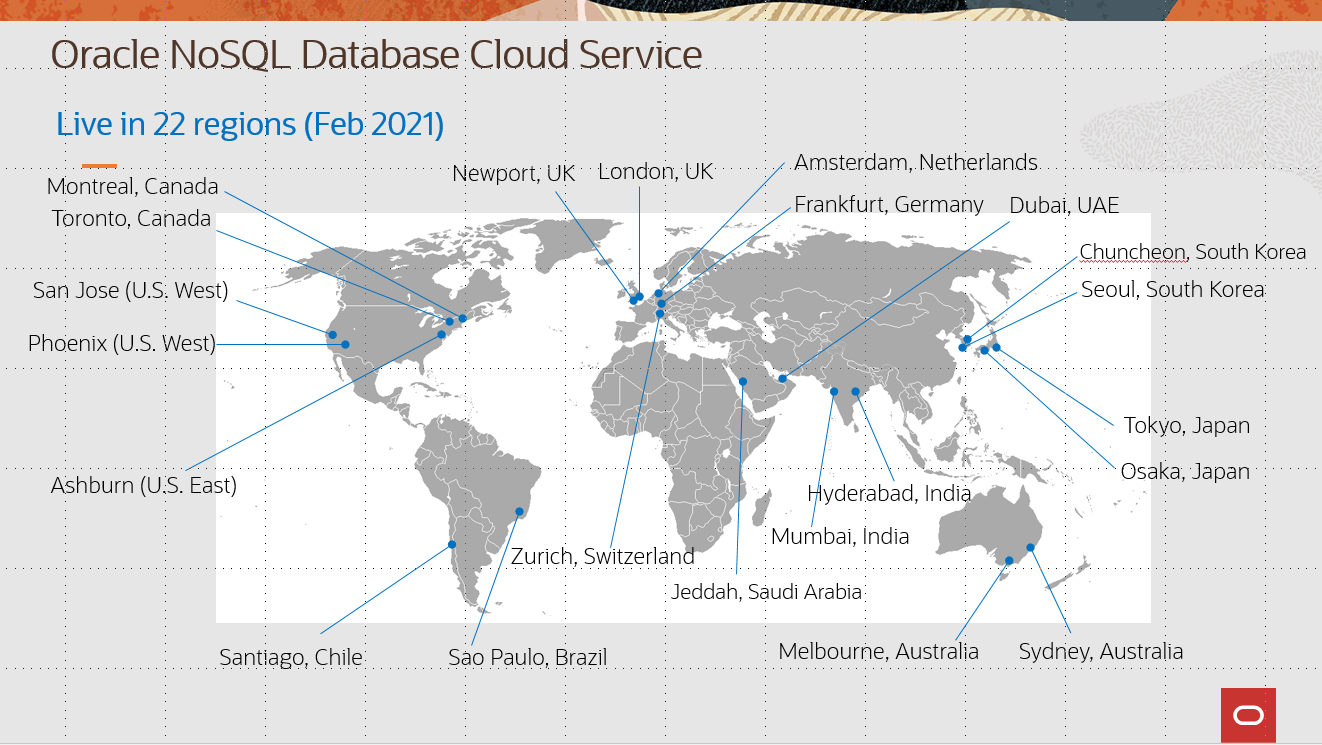This screenshot has width=1322, height=745.
Task: Click the "Jeddah, Saudi Arabia" label
Action: [766, 592]
